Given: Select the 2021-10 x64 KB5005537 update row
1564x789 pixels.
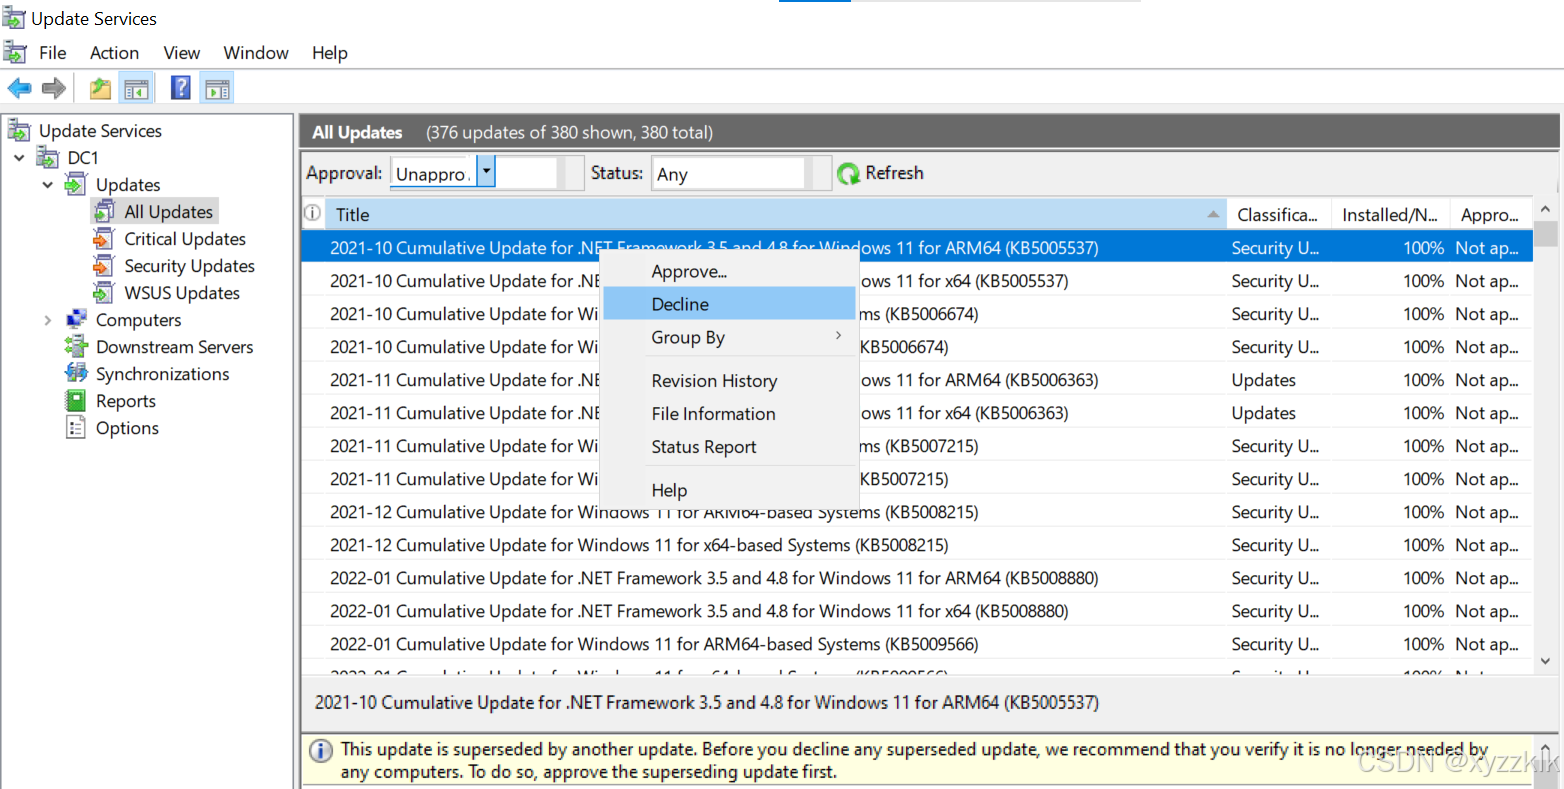Looking at the screenshot, I should pos(917,281).
